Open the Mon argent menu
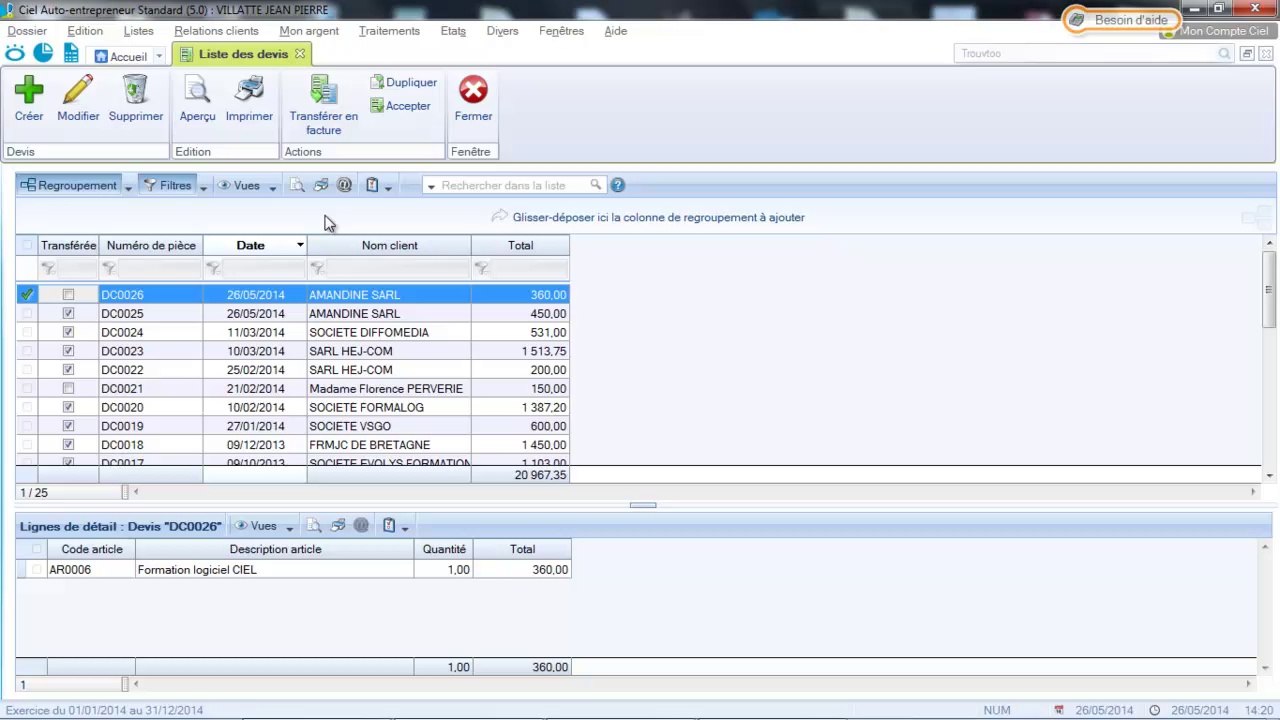Screen dimensions: 1280x720 [x=309, y=31]
